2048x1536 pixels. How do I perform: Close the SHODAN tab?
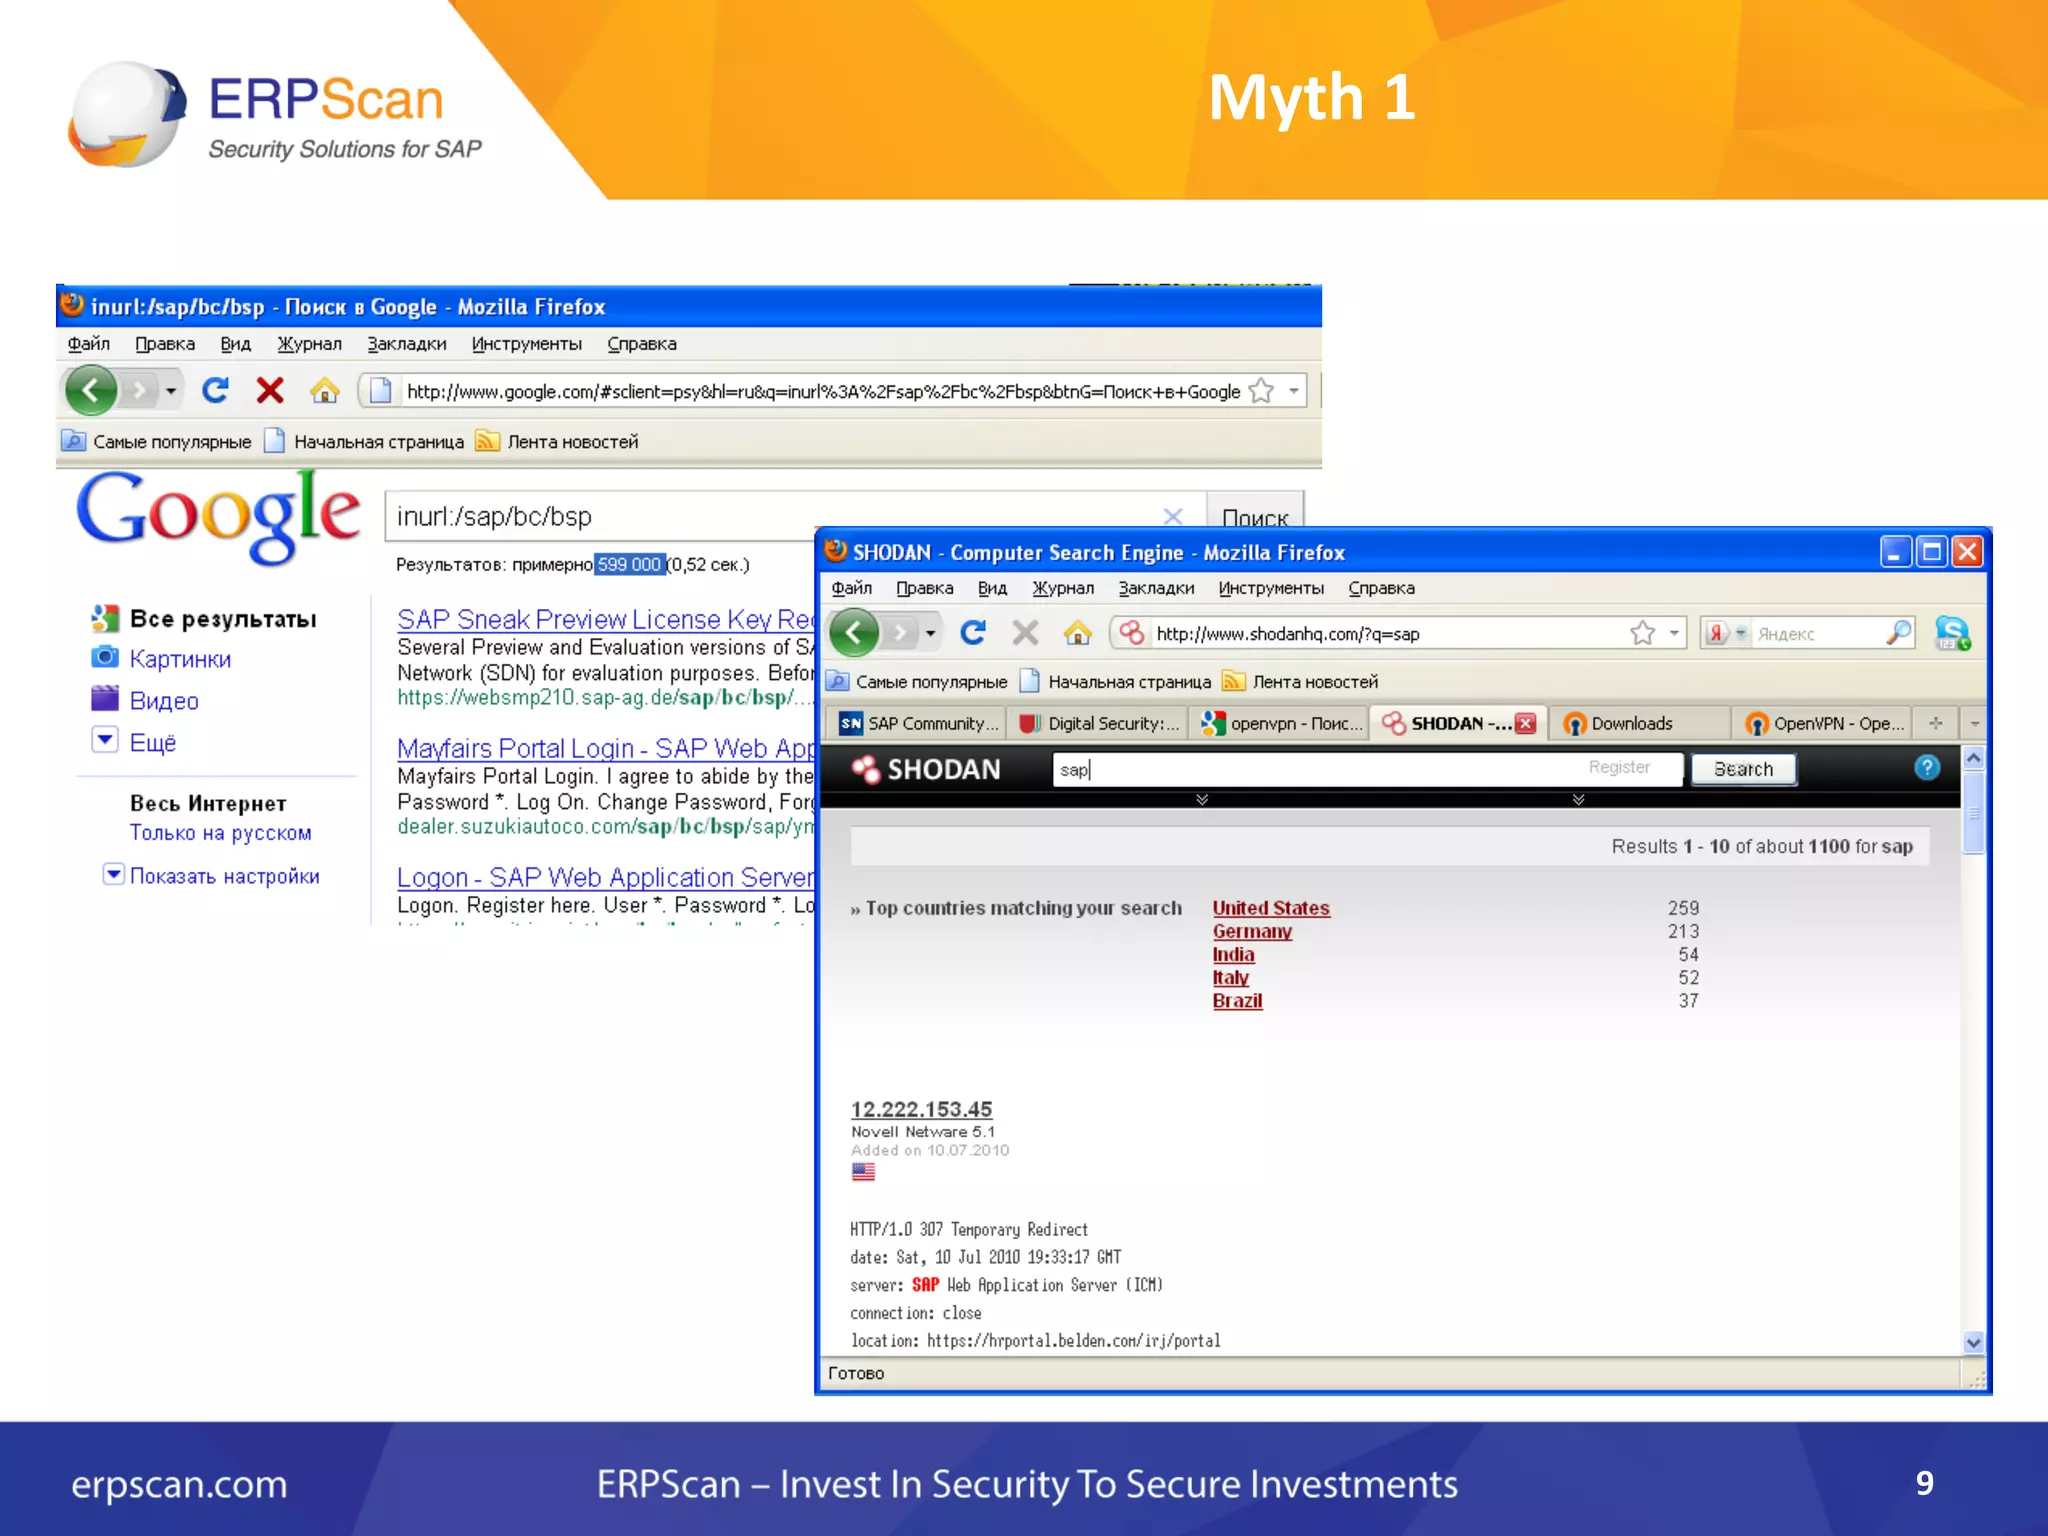1526,723
